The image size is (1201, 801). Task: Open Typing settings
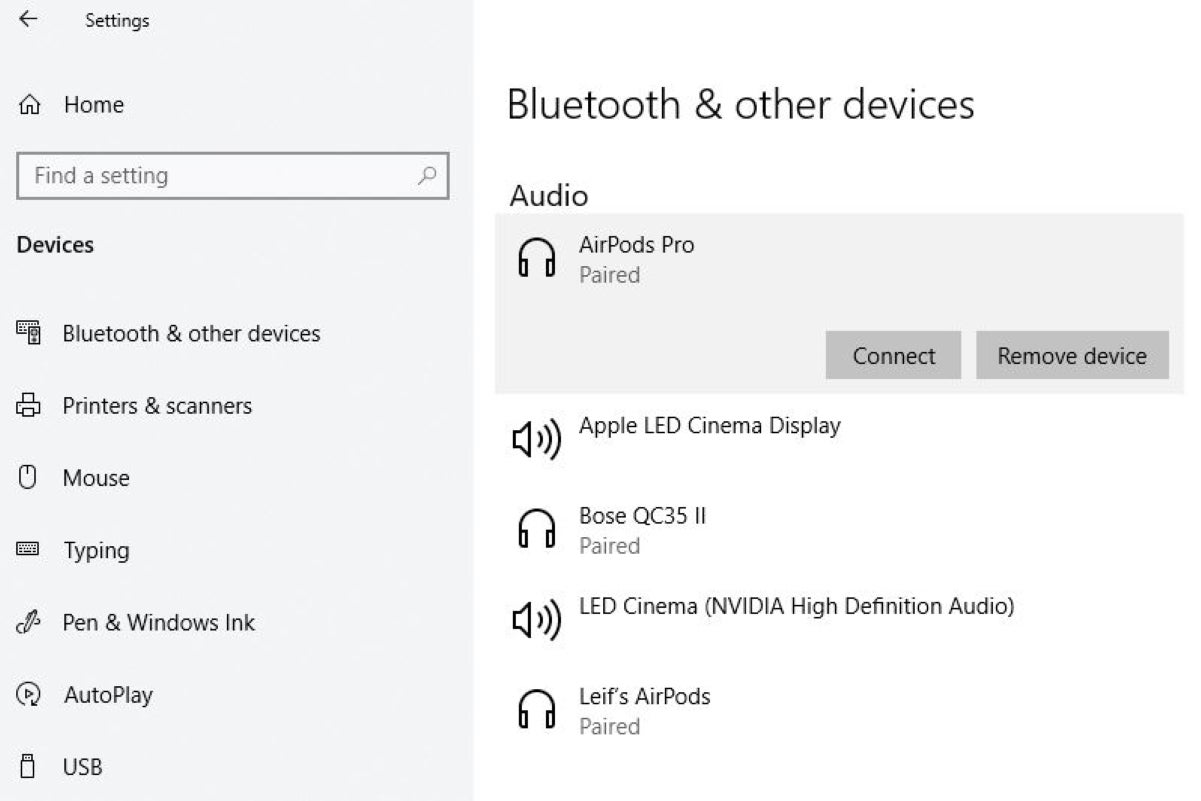pos(96,551)
